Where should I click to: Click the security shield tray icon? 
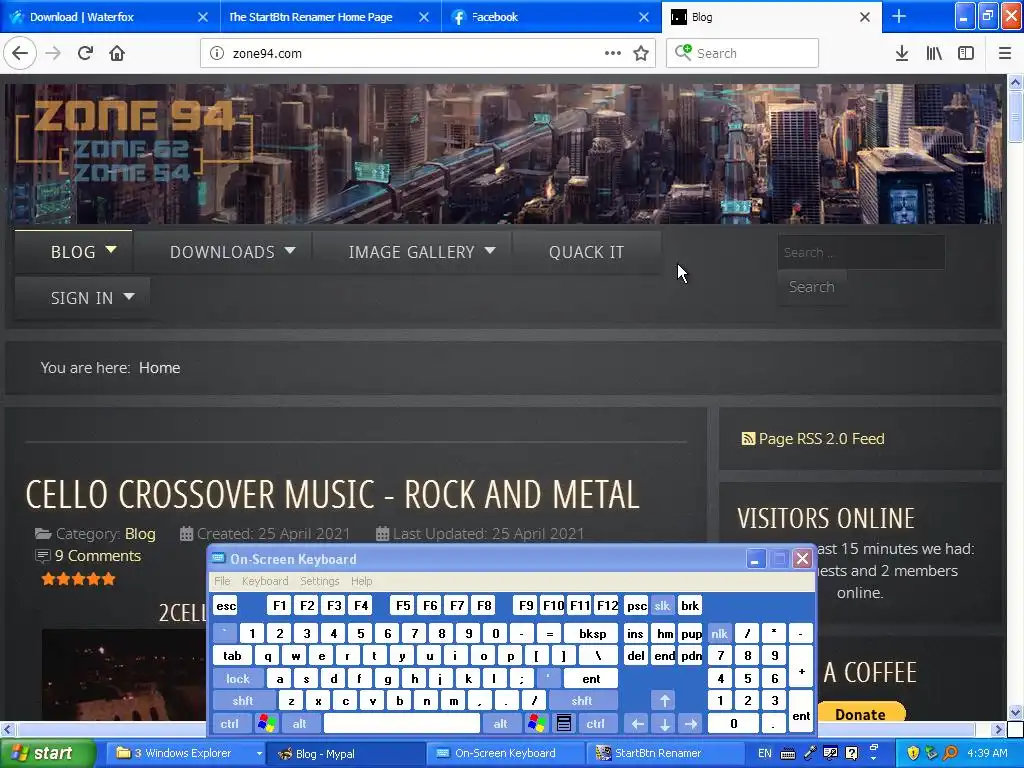point(913,753)
